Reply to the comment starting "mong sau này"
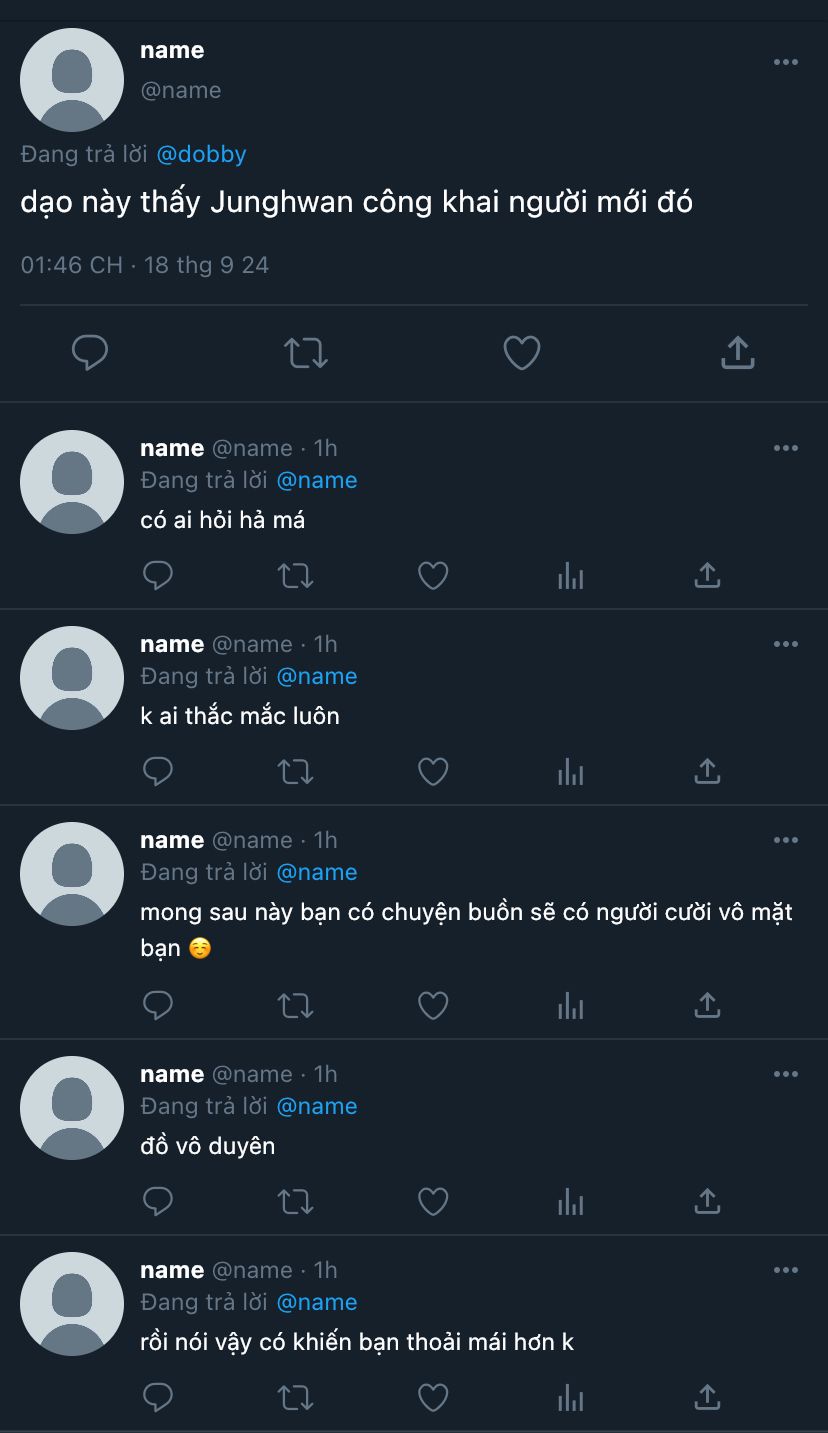This screenshot has height=1433, width=828. click(x=158, y=1005)
